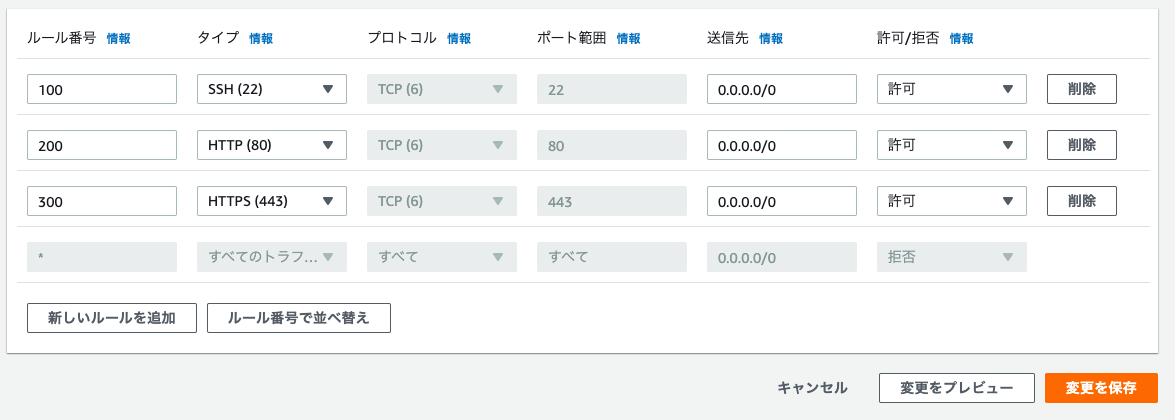Click the 送信先 column header text
The height and width of the screenshot is (420, 1175).
click(728, 38)
